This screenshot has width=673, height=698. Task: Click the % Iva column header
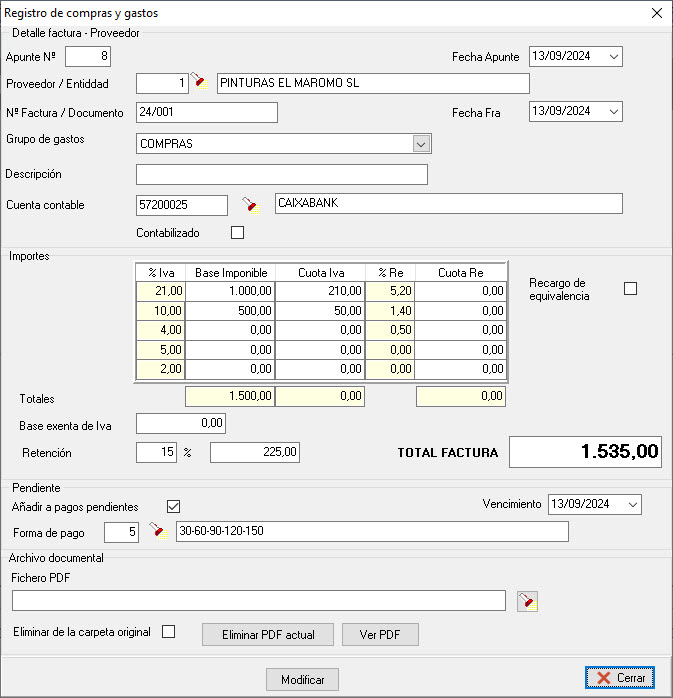pos(161,272)
